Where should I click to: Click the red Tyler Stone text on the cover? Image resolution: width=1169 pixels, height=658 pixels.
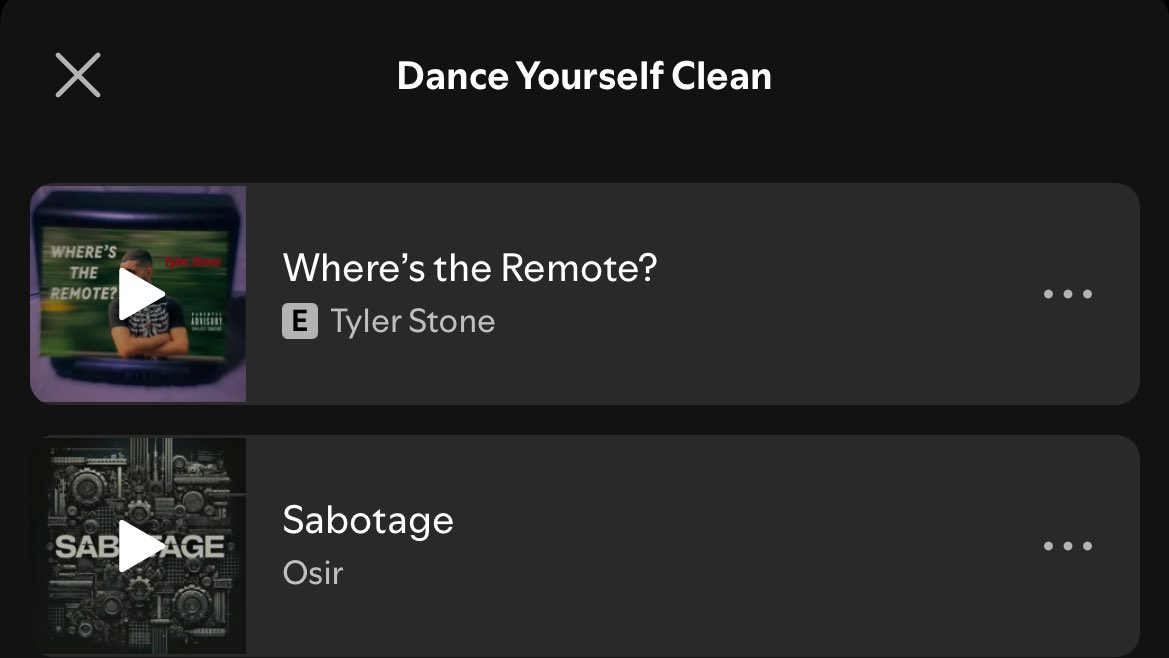192,262
